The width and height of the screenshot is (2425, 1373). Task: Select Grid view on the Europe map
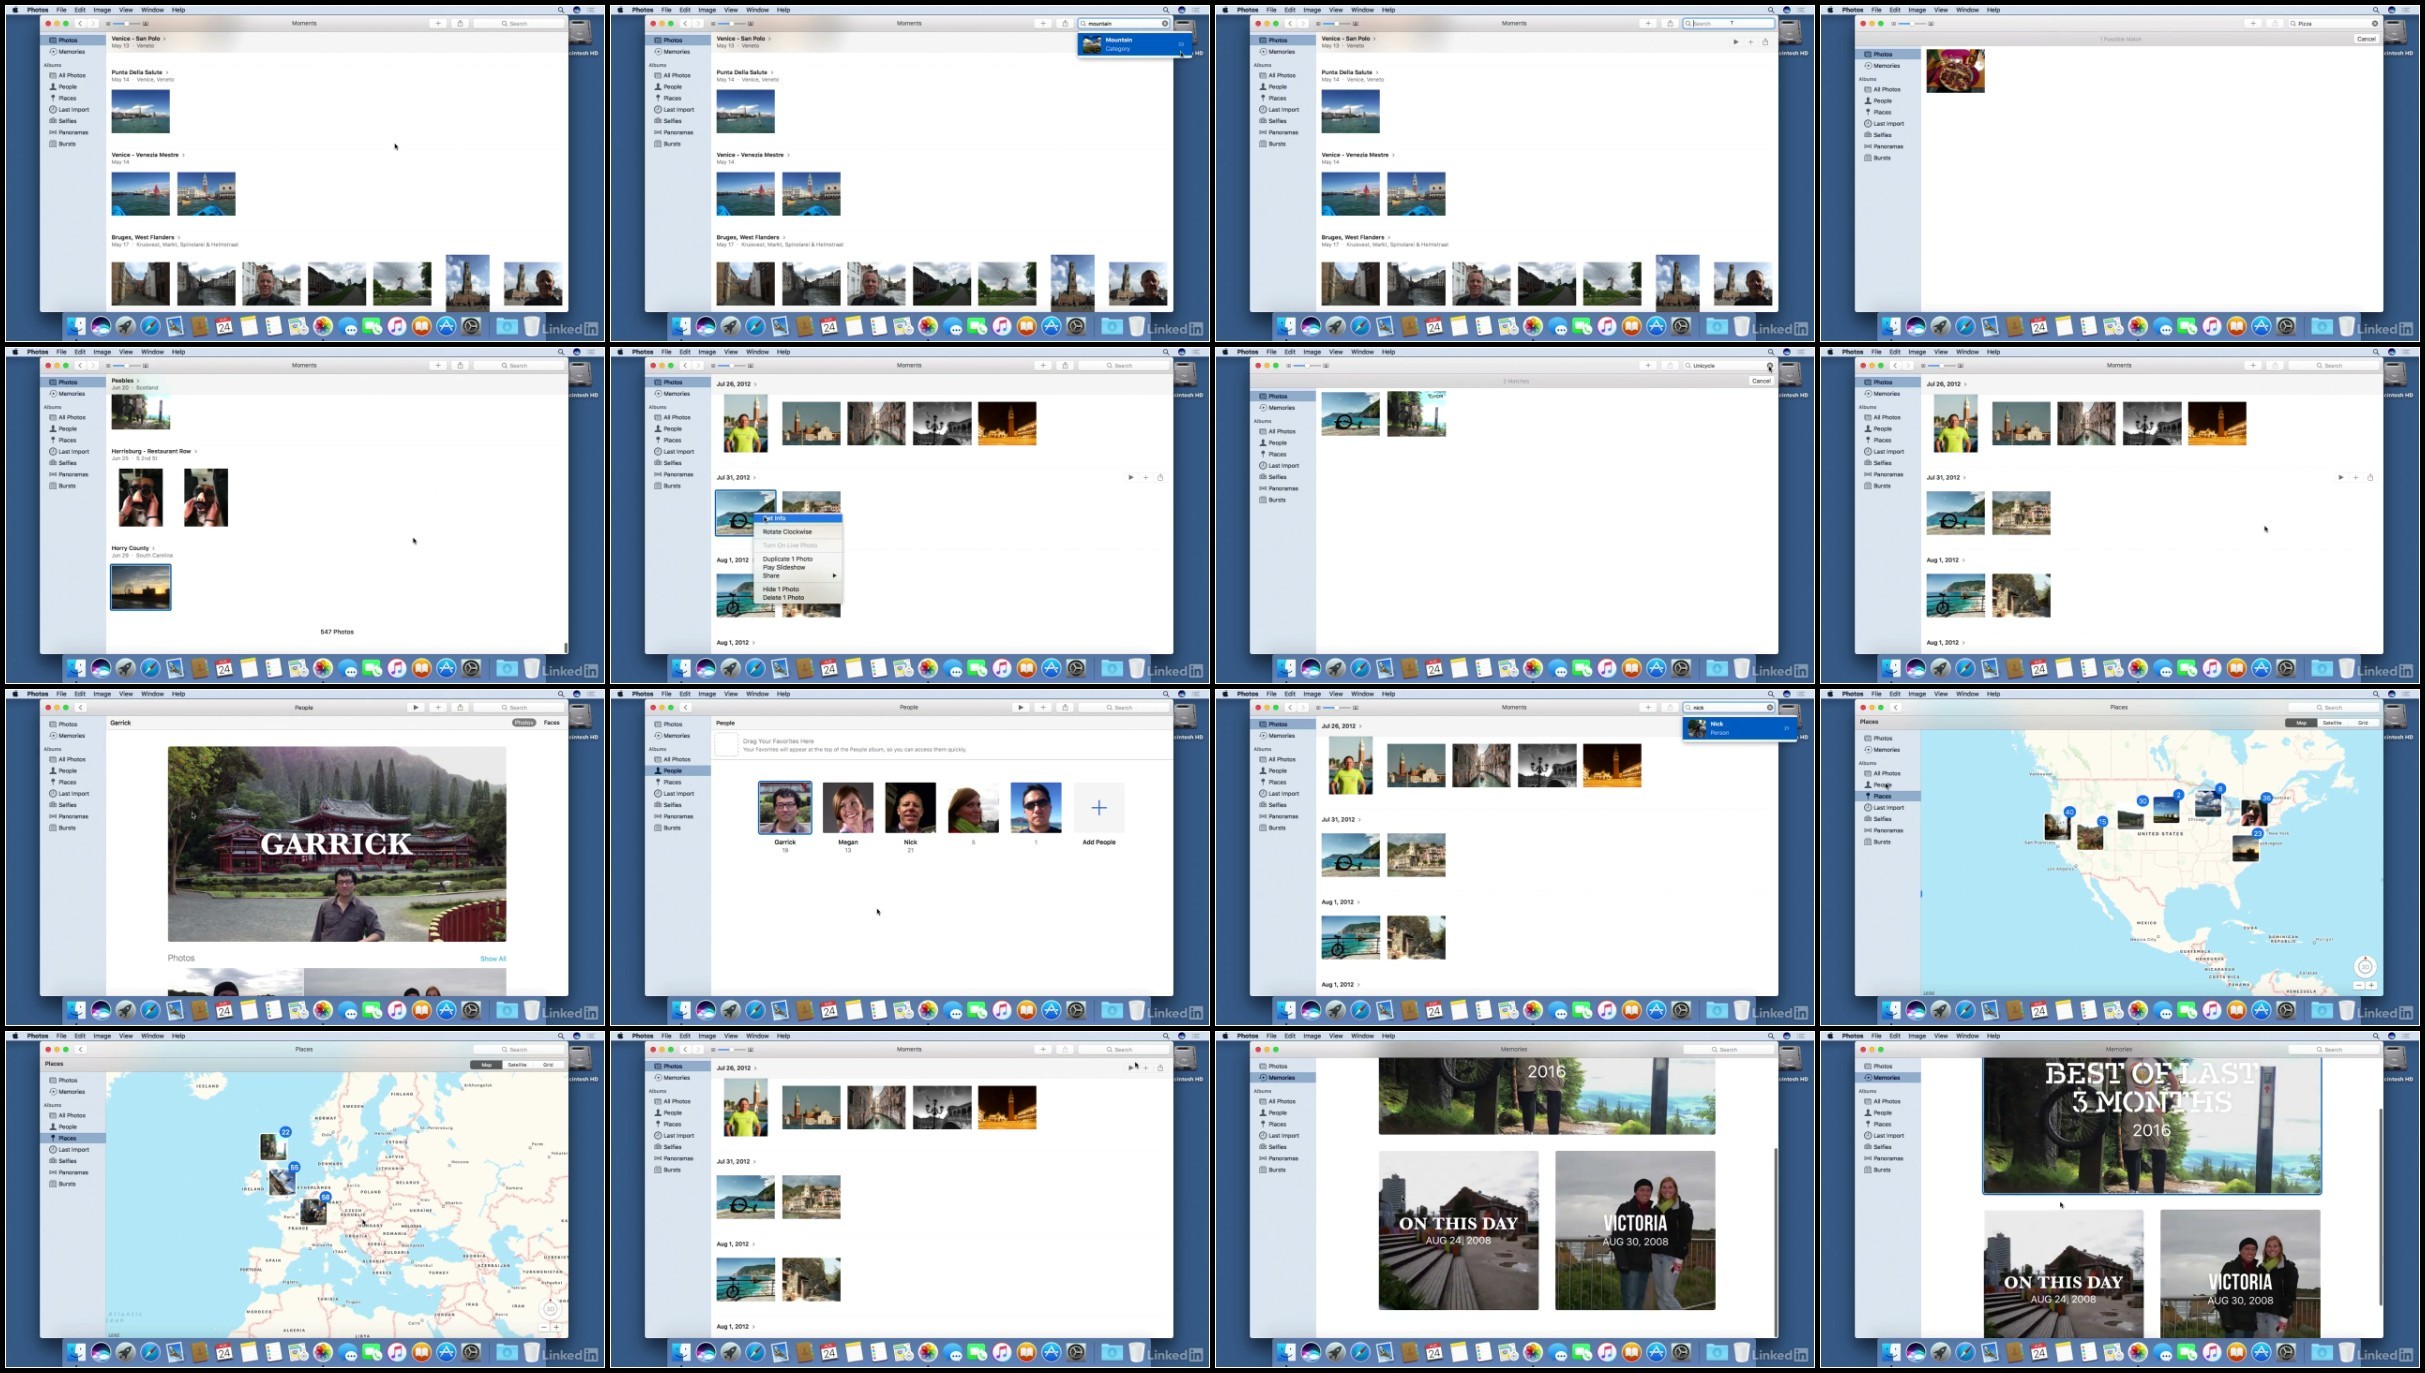548,1065
